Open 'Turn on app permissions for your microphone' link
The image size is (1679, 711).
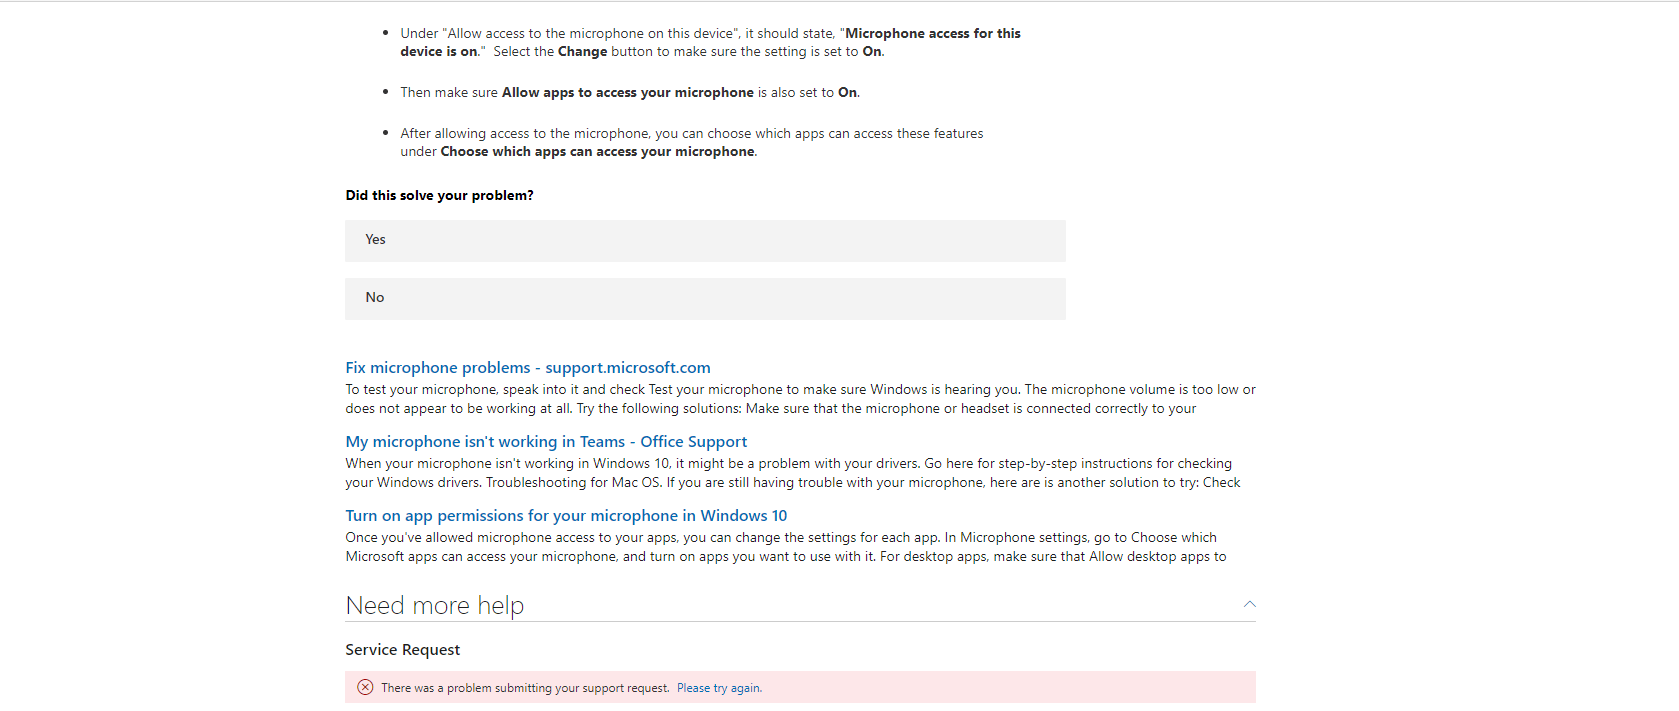566,516
